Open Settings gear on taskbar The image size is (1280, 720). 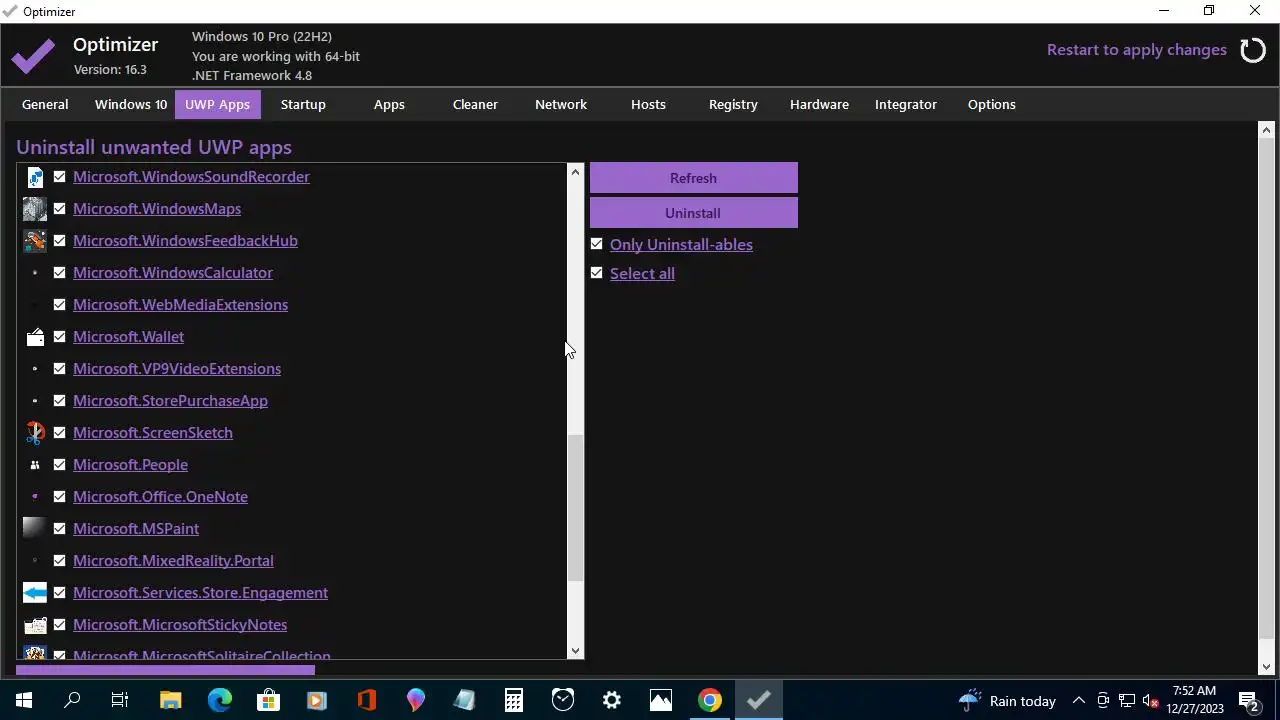coord(611,700)
